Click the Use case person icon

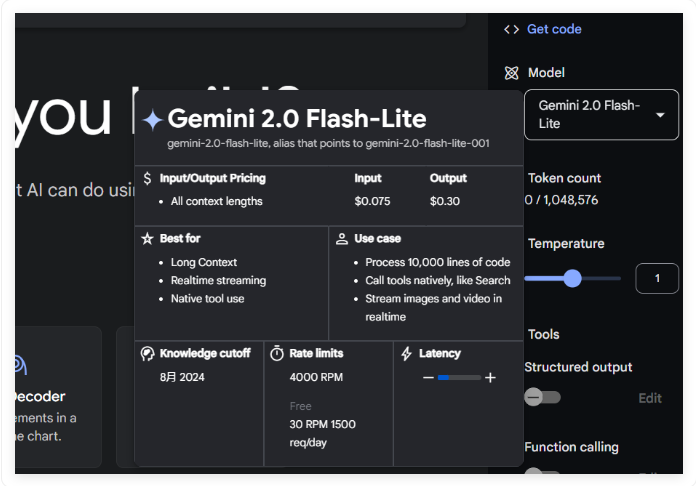342,239
